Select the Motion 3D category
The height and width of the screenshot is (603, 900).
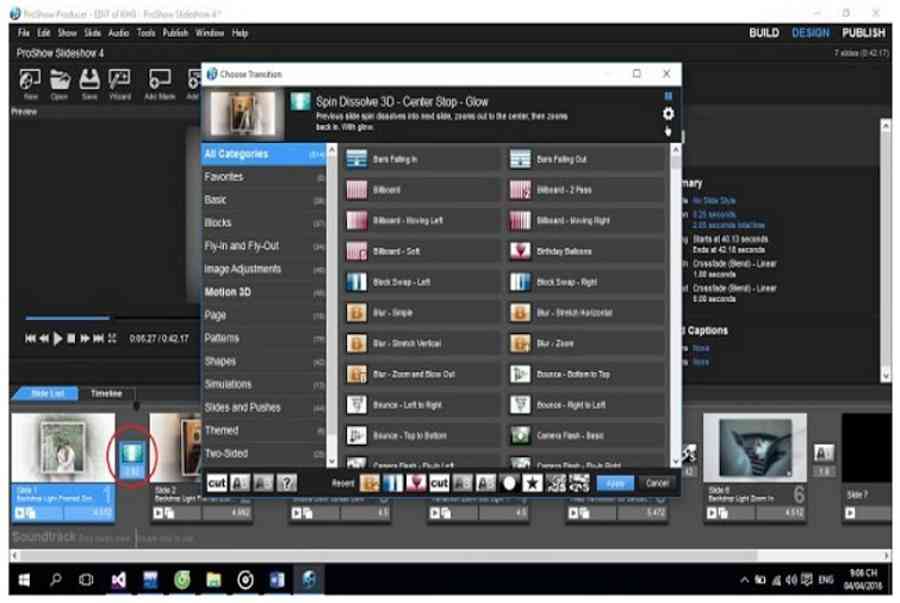tap(228, 292)
